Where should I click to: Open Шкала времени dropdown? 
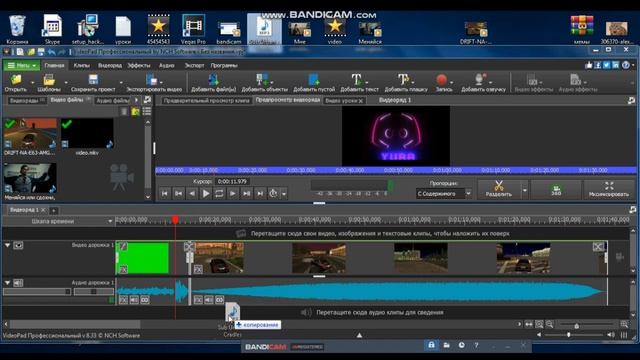click(110, 221)
